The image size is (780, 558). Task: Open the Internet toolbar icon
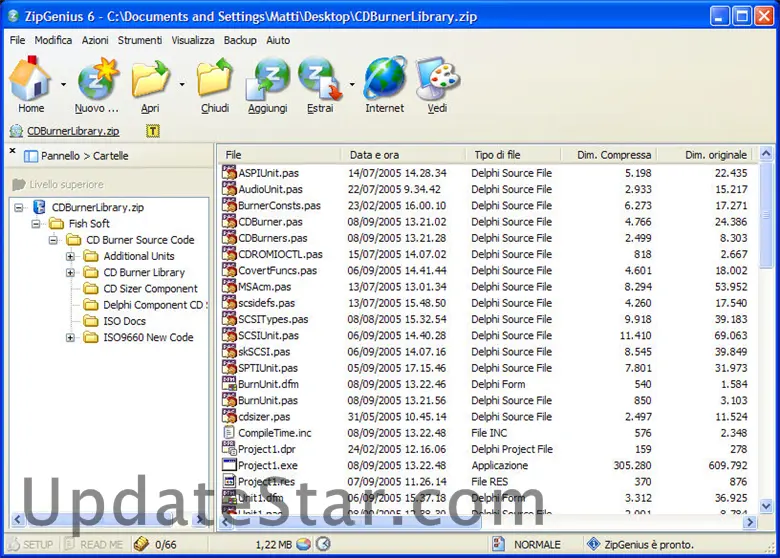pyautogui.click(x=385, y=79)
